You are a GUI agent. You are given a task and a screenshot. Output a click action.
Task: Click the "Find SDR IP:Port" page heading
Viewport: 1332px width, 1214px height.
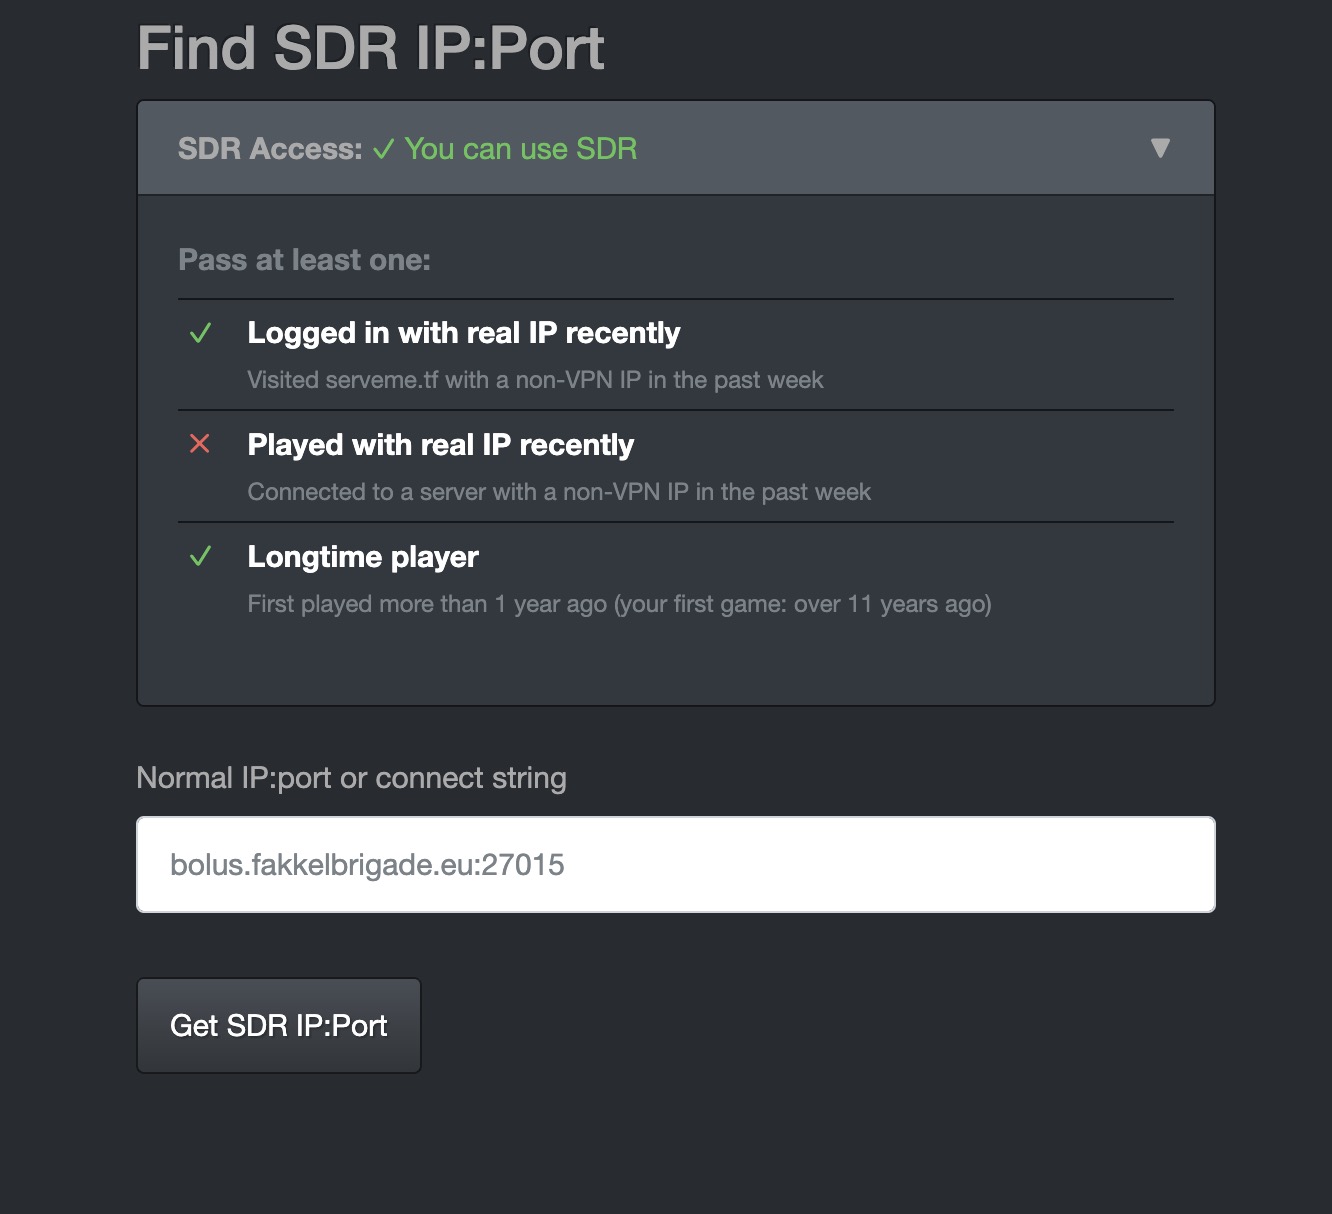(370, 48)
